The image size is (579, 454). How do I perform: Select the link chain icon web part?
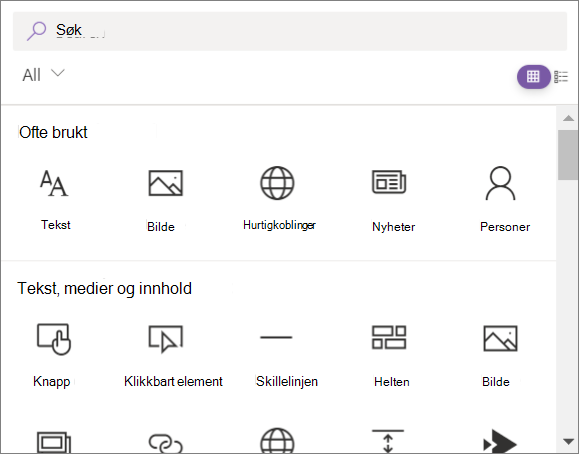[165, 443]
